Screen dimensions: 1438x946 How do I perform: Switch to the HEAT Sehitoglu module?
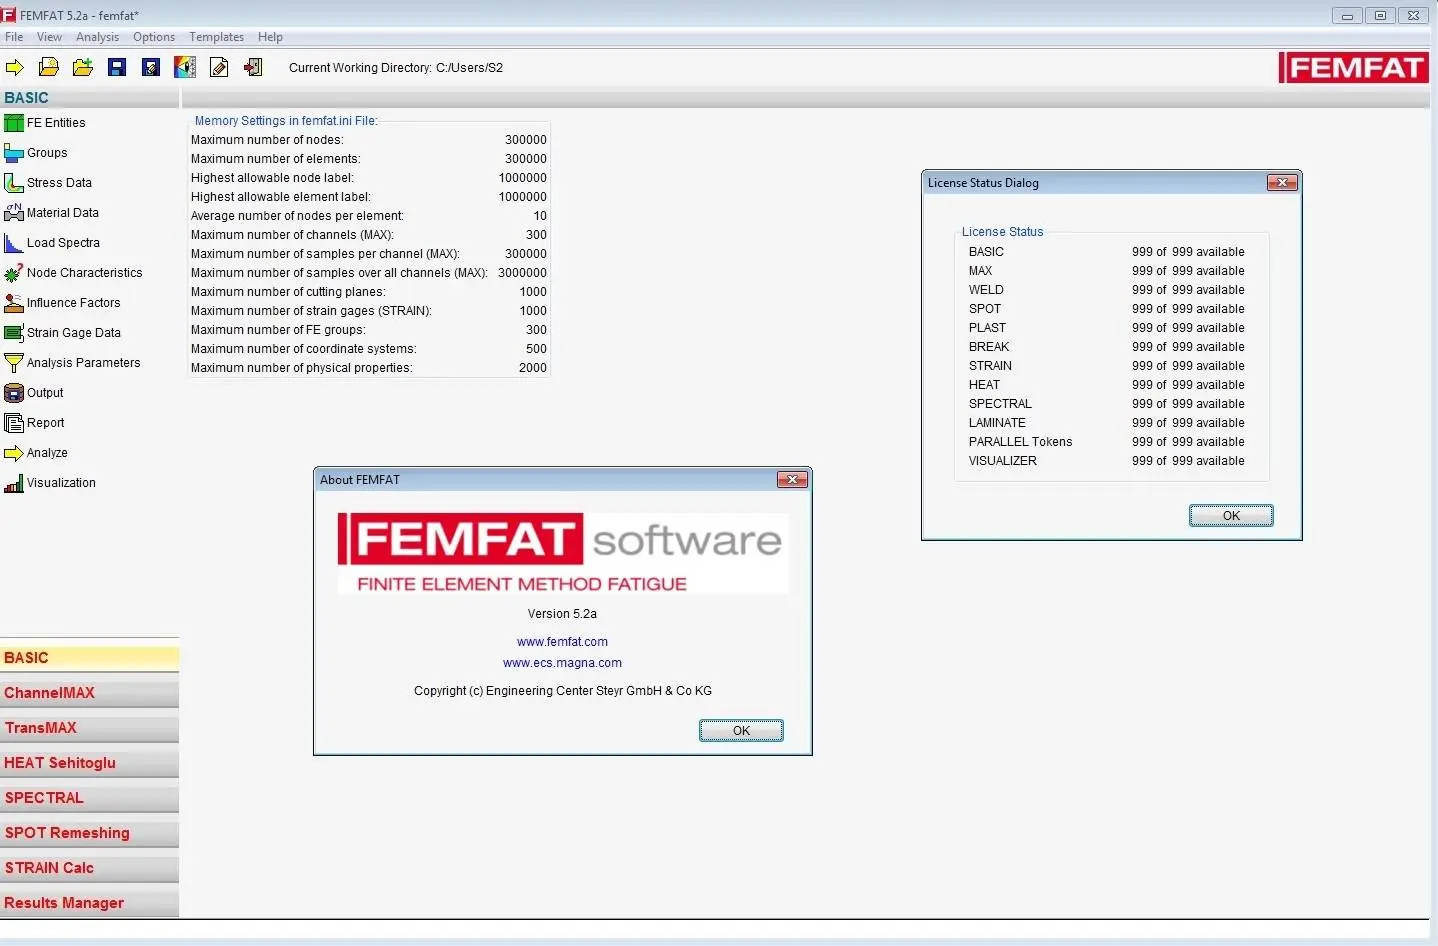(x=90, y=763)
